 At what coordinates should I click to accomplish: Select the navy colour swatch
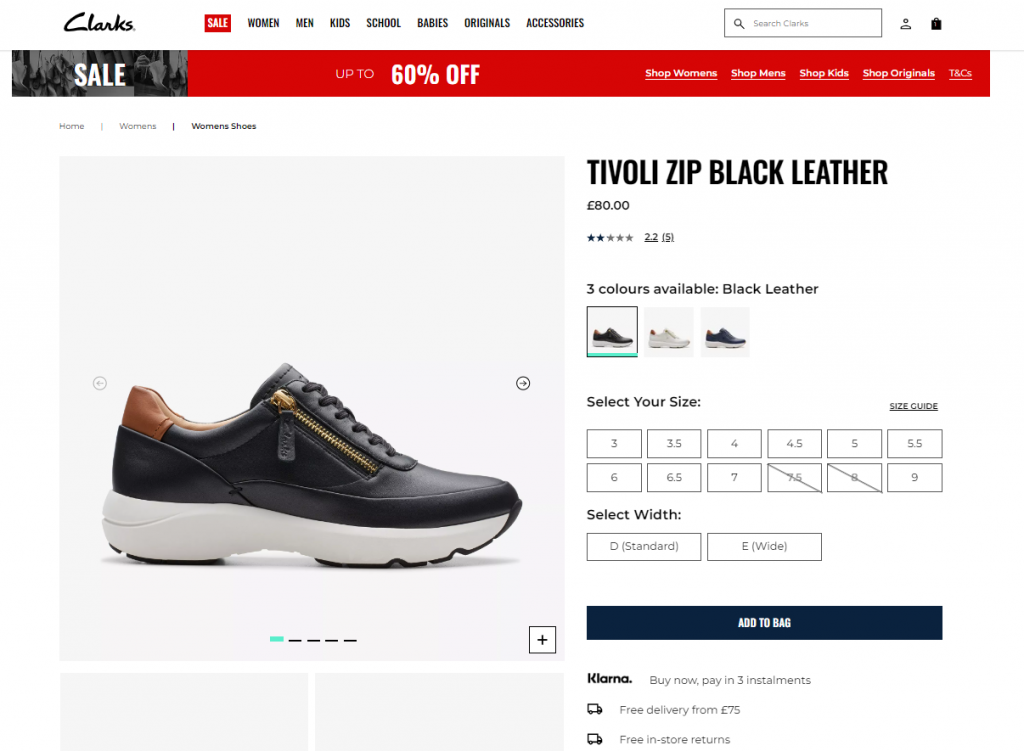725,332
